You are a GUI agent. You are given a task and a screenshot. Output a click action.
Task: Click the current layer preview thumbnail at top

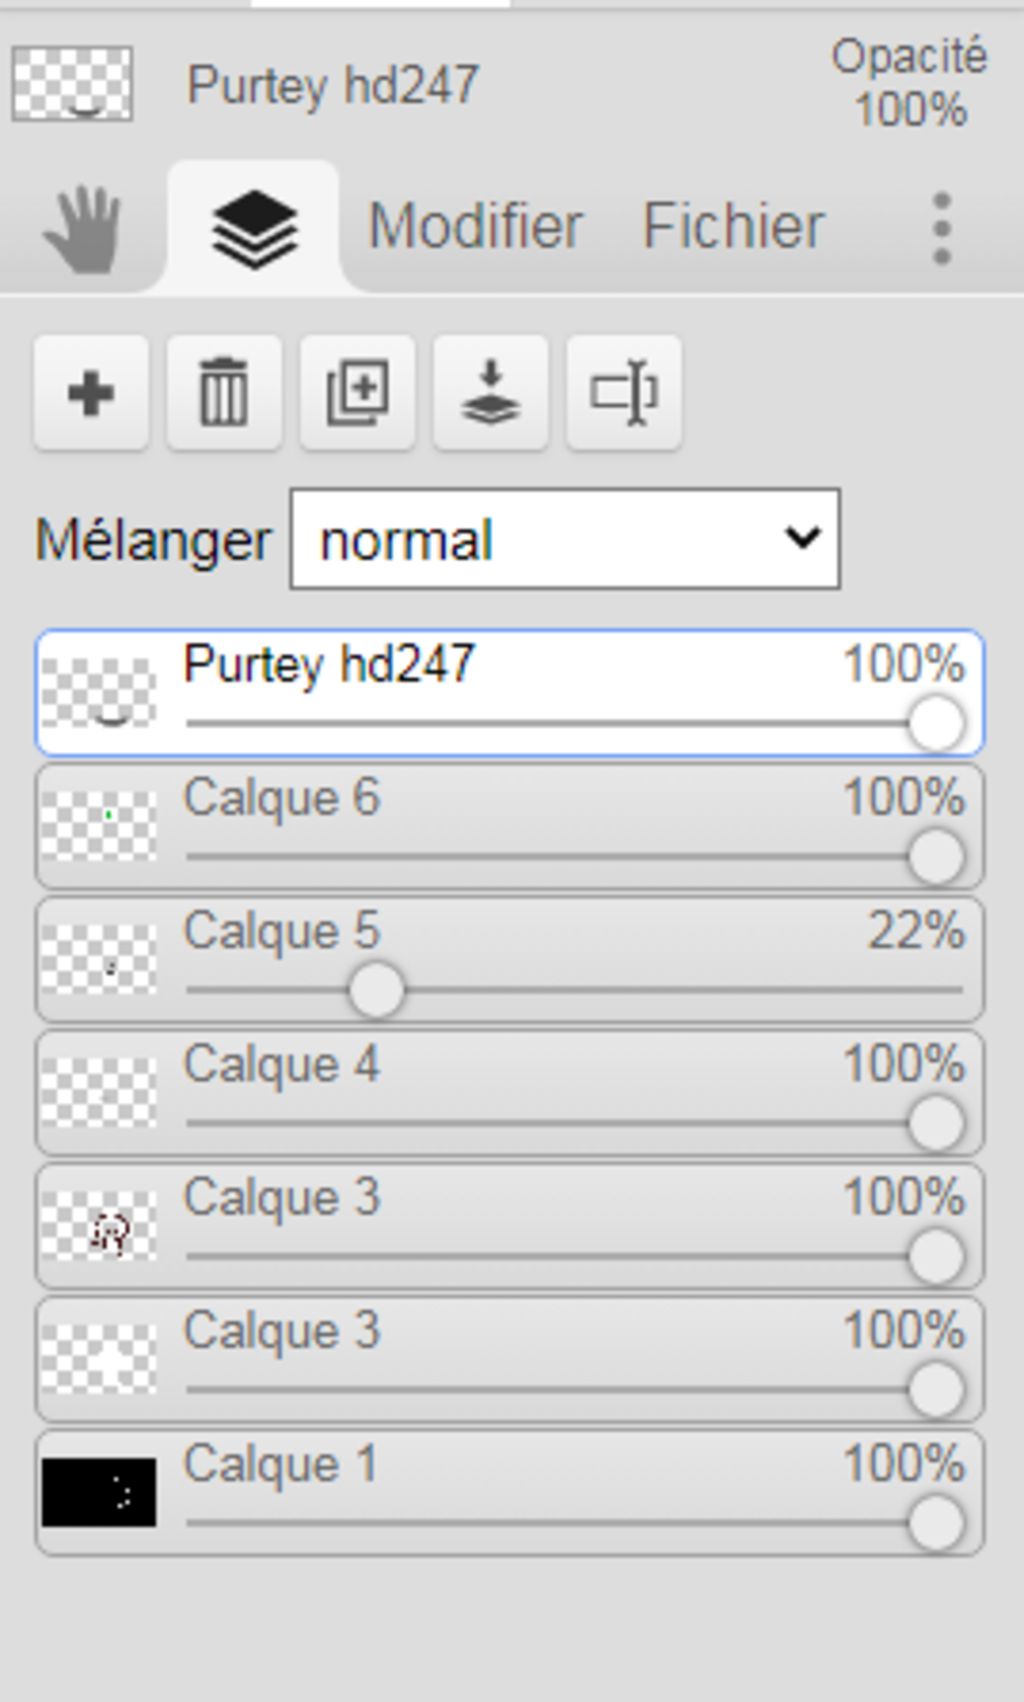pos(72,84)
